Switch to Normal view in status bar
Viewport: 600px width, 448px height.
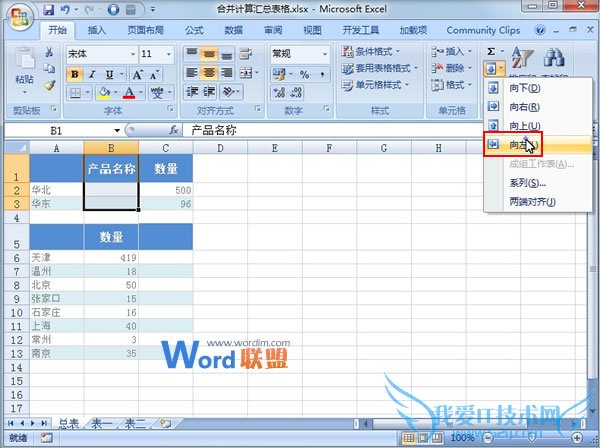[409, 438]
